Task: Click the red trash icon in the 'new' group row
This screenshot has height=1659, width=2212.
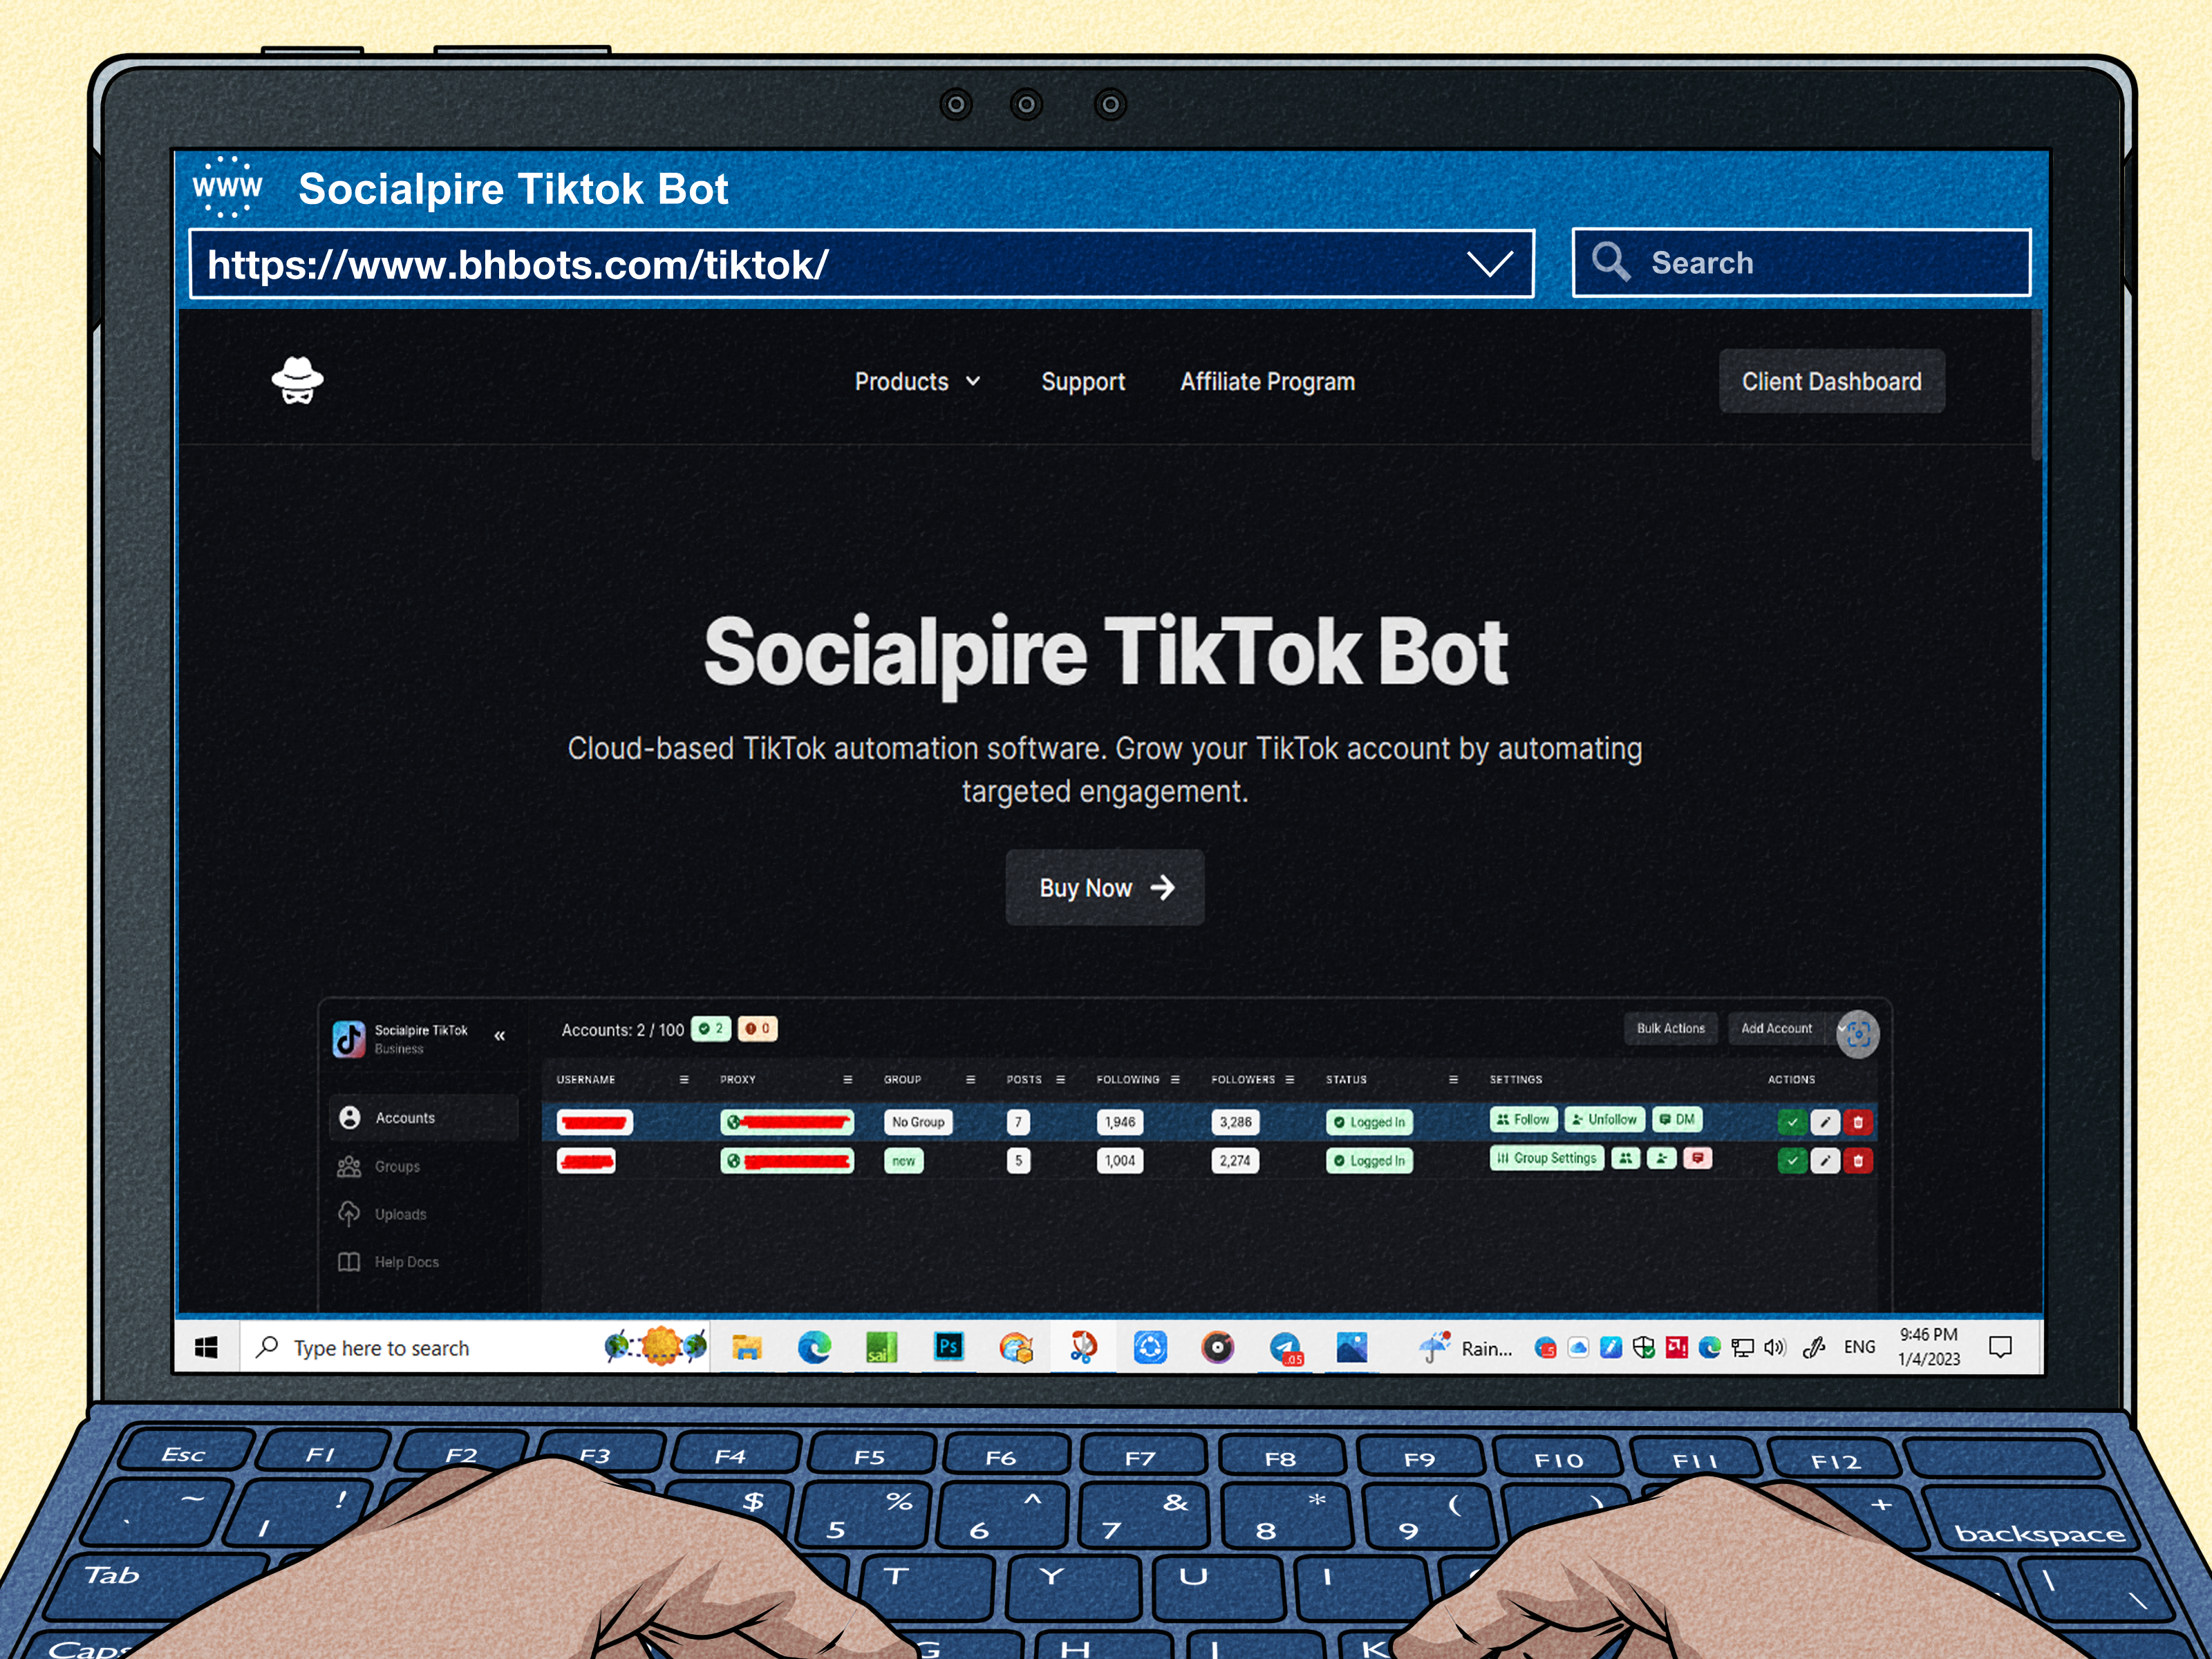Action: (1858, 1161)
